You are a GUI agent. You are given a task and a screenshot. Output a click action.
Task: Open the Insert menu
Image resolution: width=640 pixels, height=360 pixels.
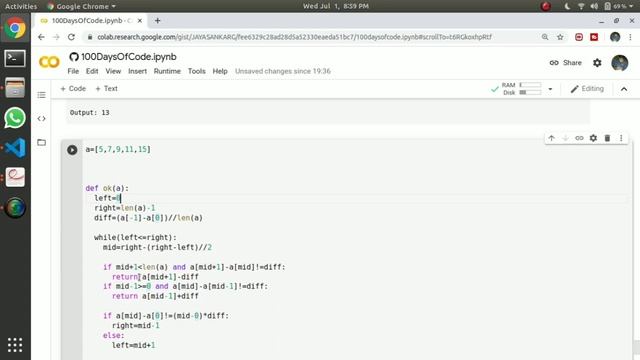pos(138,71)
